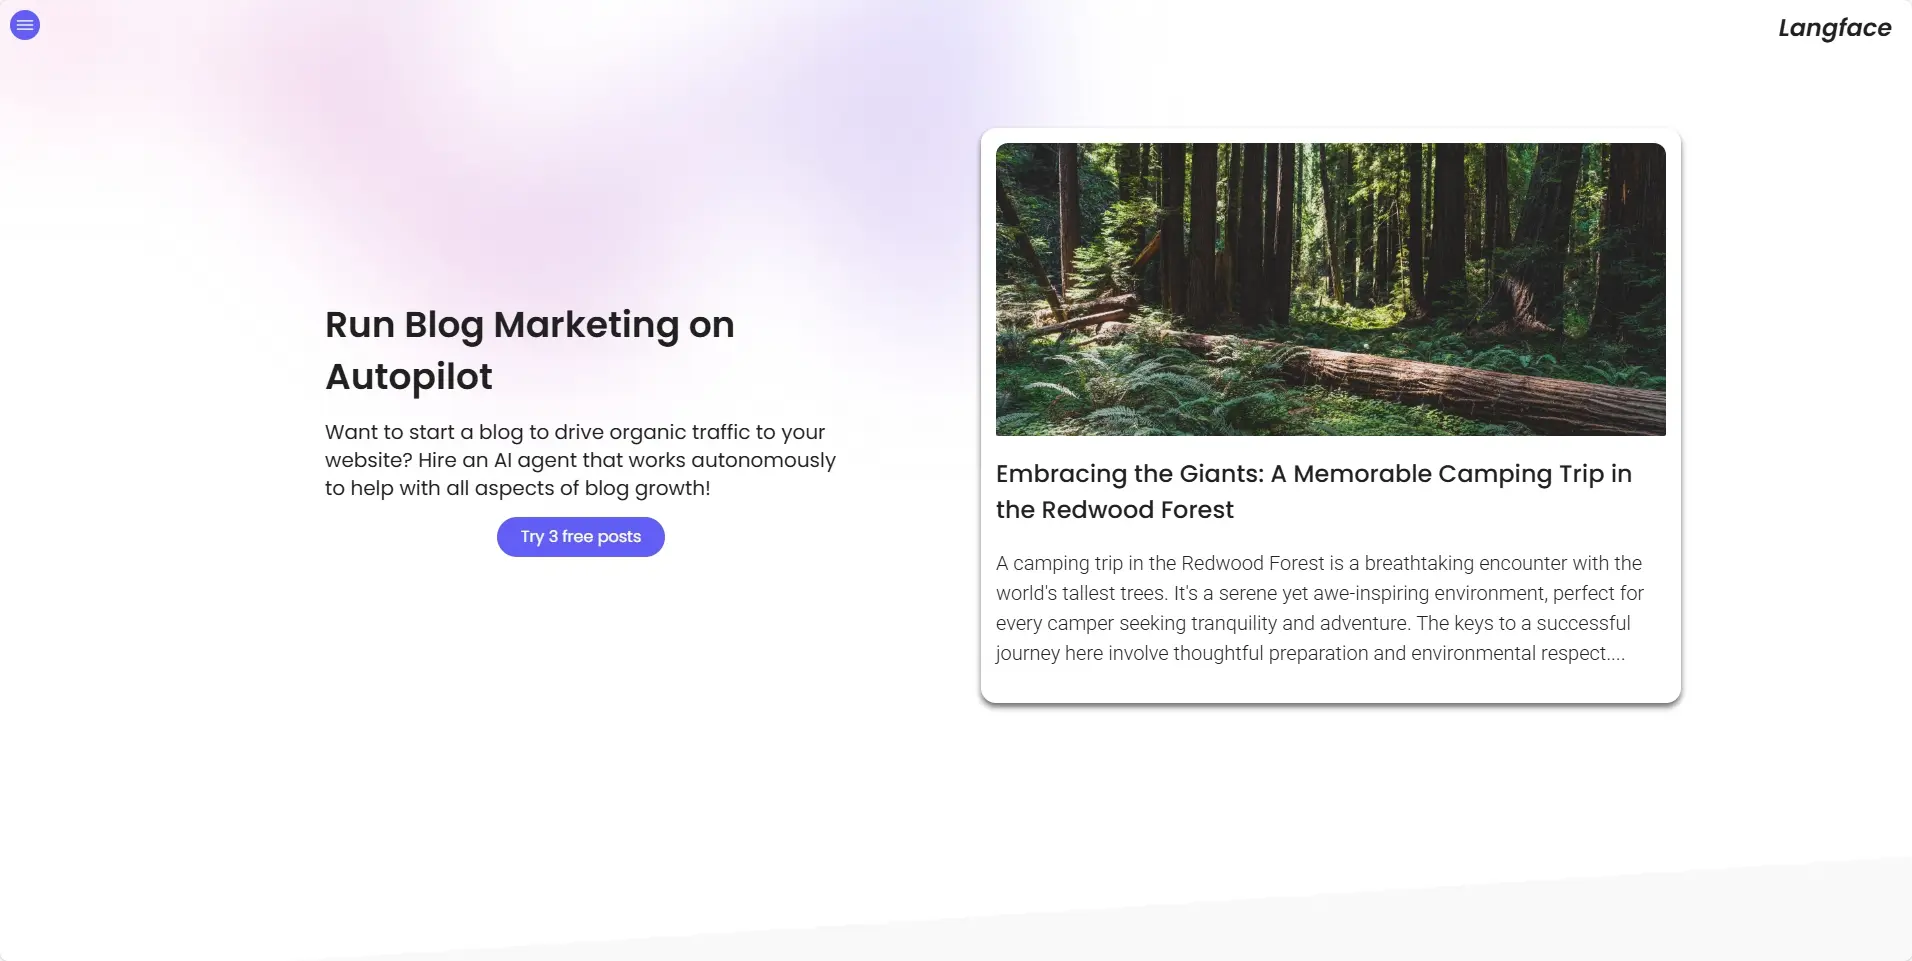Open the purple hamburger menu icon
1912x961 pixels.
pyautogui.click(x=25, y=25)
